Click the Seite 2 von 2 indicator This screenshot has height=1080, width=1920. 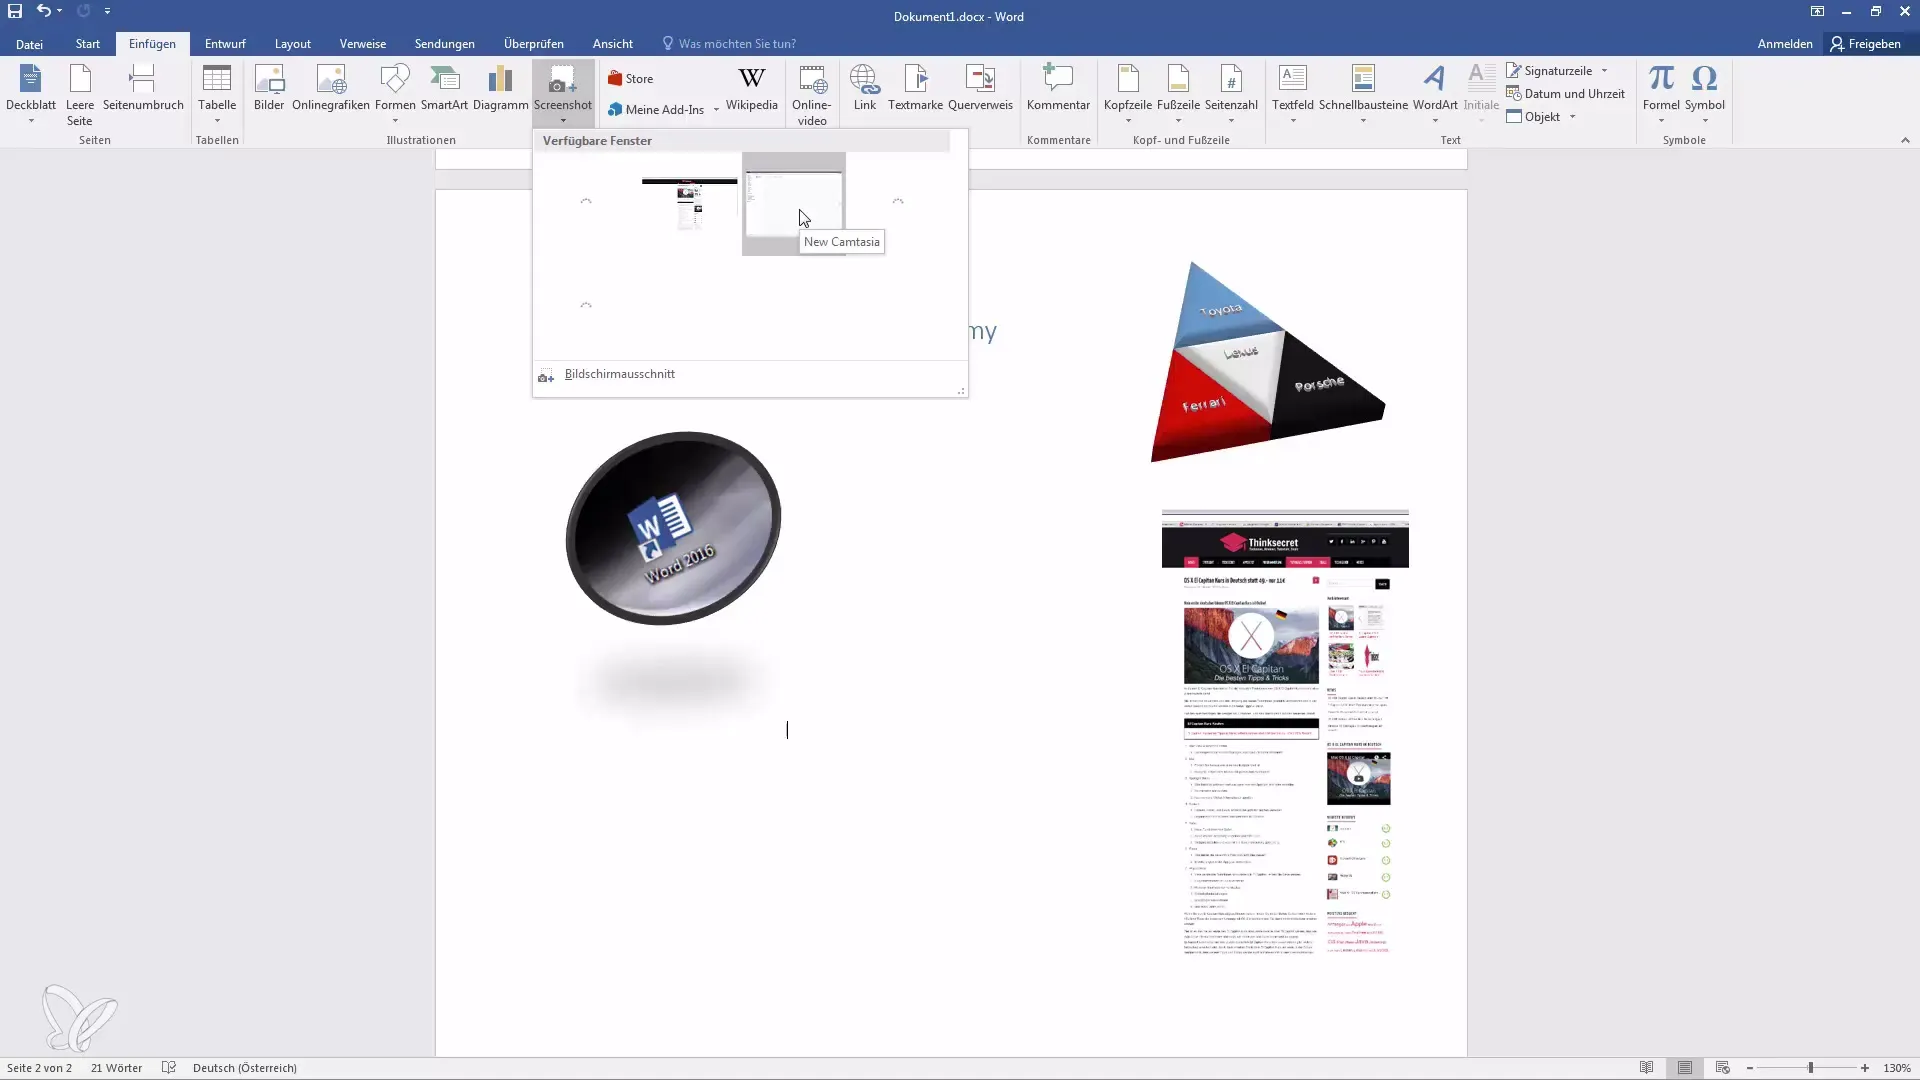click(39, 1068)
